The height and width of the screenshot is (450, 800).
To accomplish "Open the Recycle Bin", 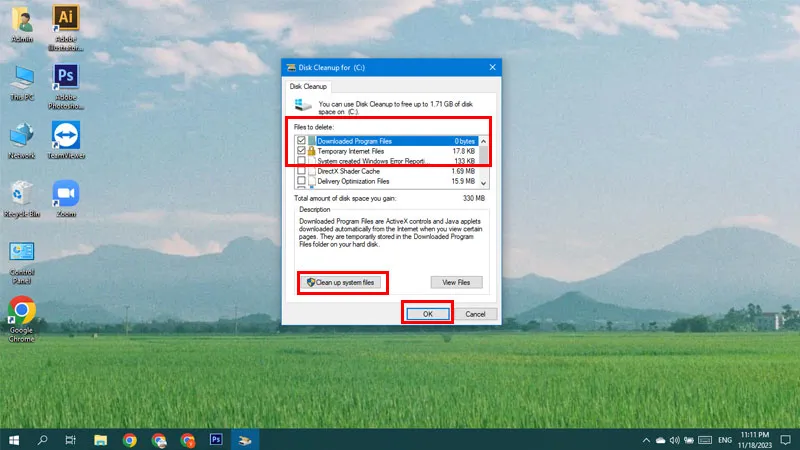I will point(21,198).
